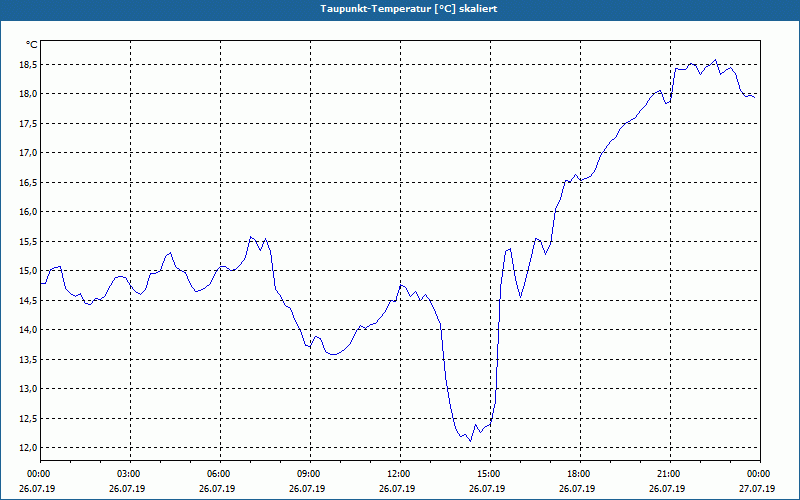This screenshot has width=800, height=500.
Task: Select the 13,0 y-axis label
Action: pos(29,389)
